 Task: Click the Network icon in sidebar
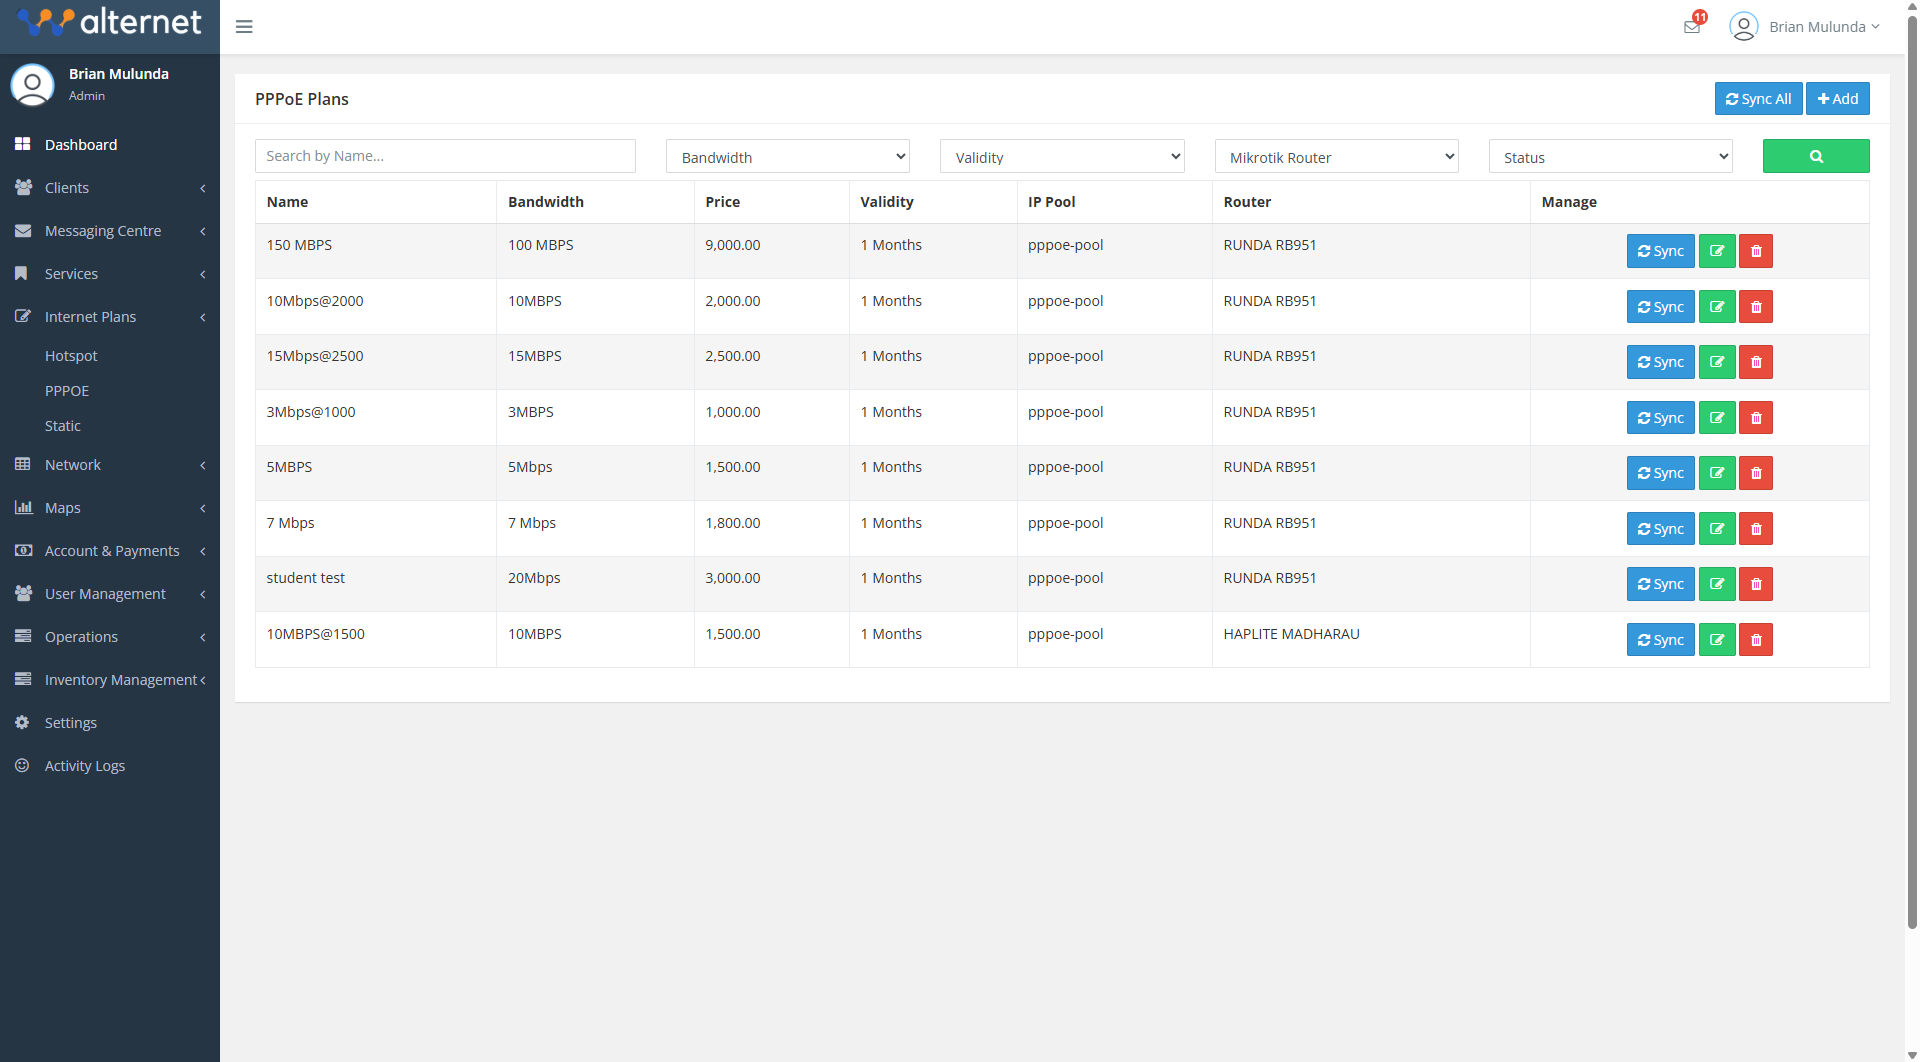click(23, 464)
